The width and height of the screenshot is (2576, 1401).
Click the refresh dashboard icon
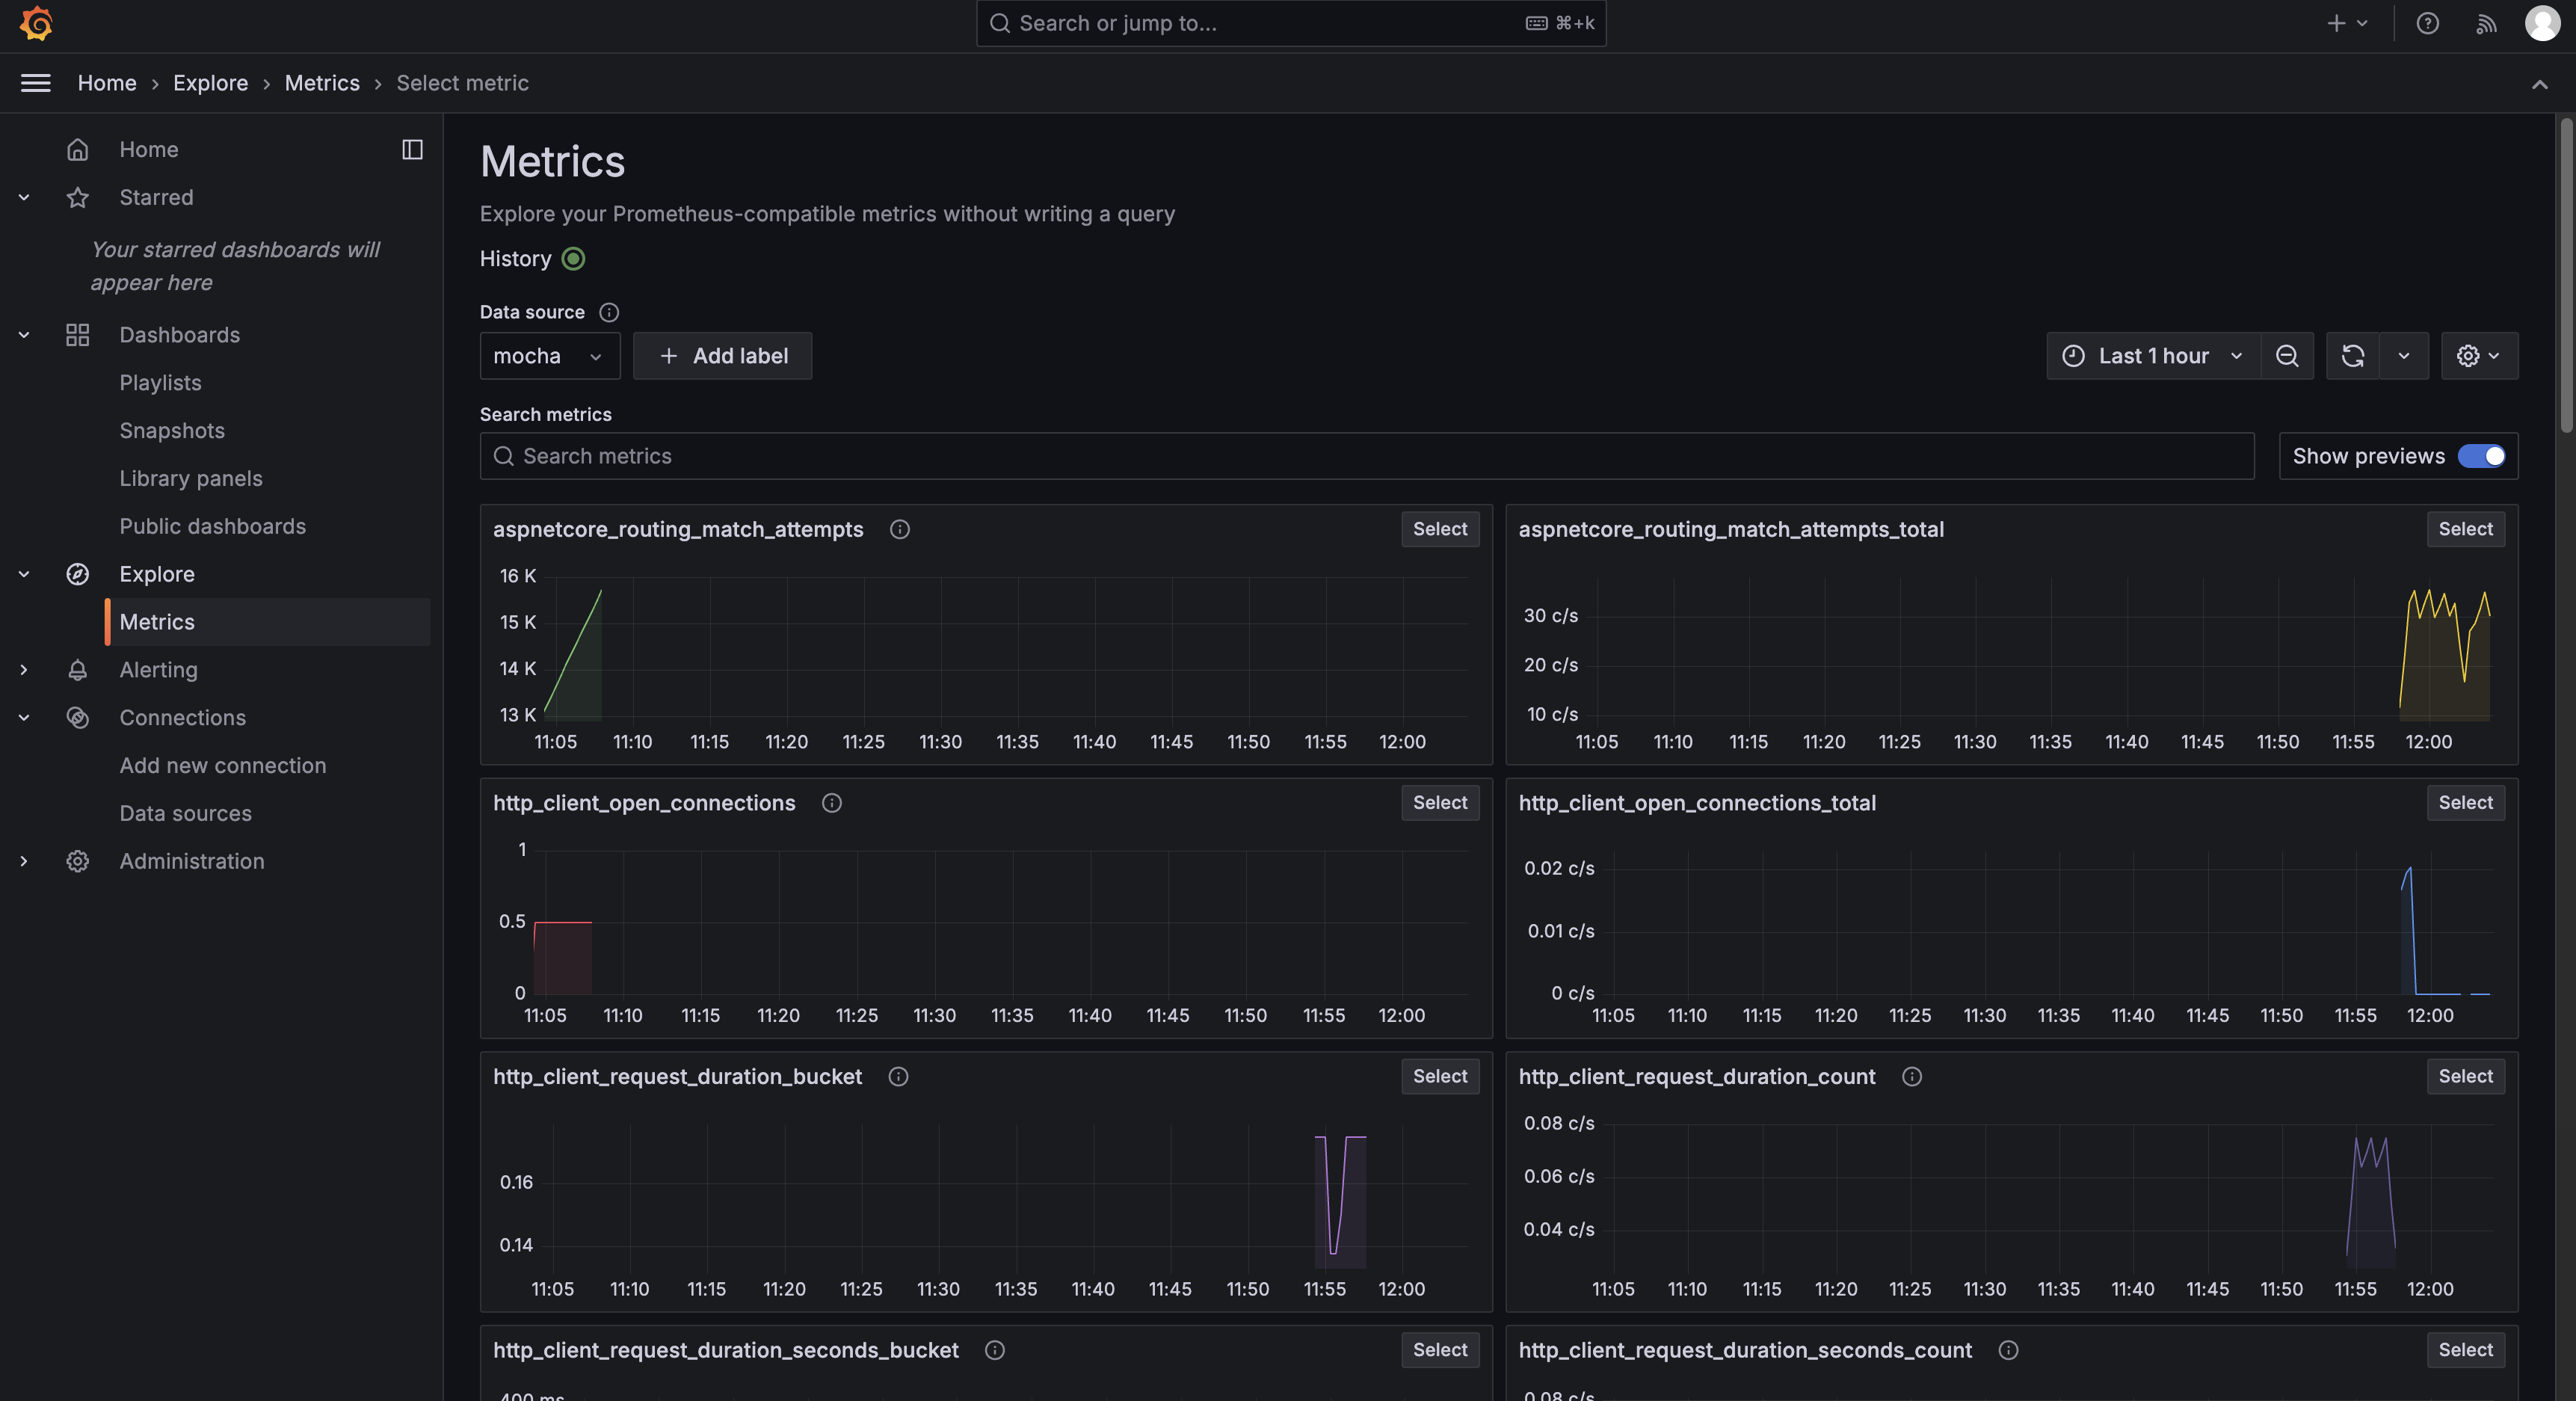tap(2352, 356)
